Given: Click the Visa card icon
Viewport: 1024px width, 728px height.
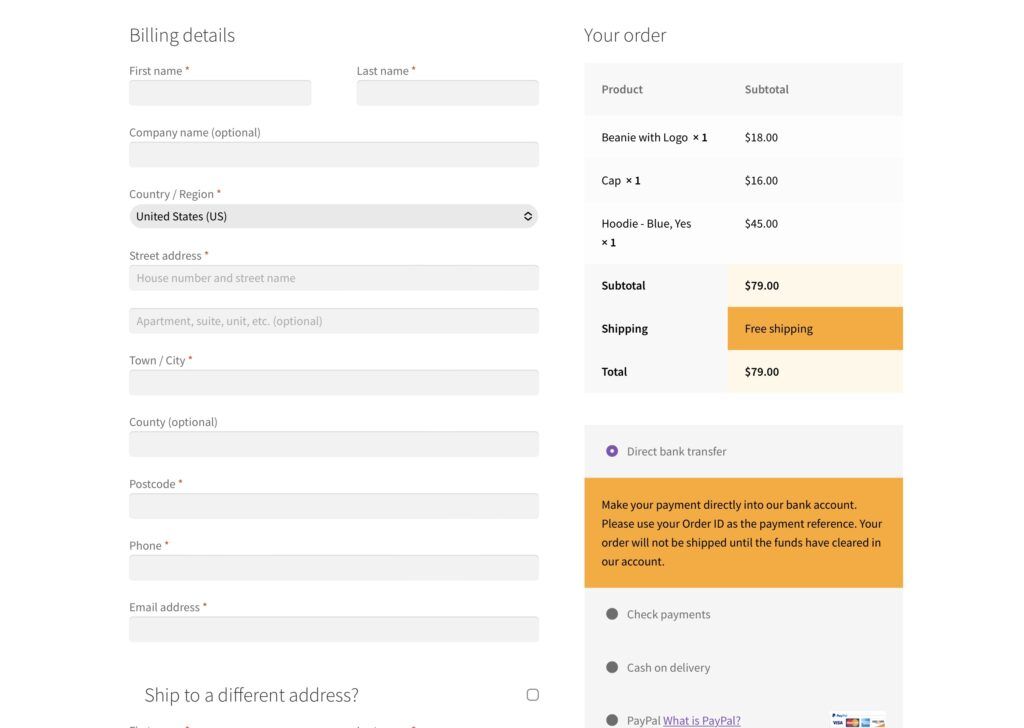Looking at the screenshot, I should coord(838,722).
